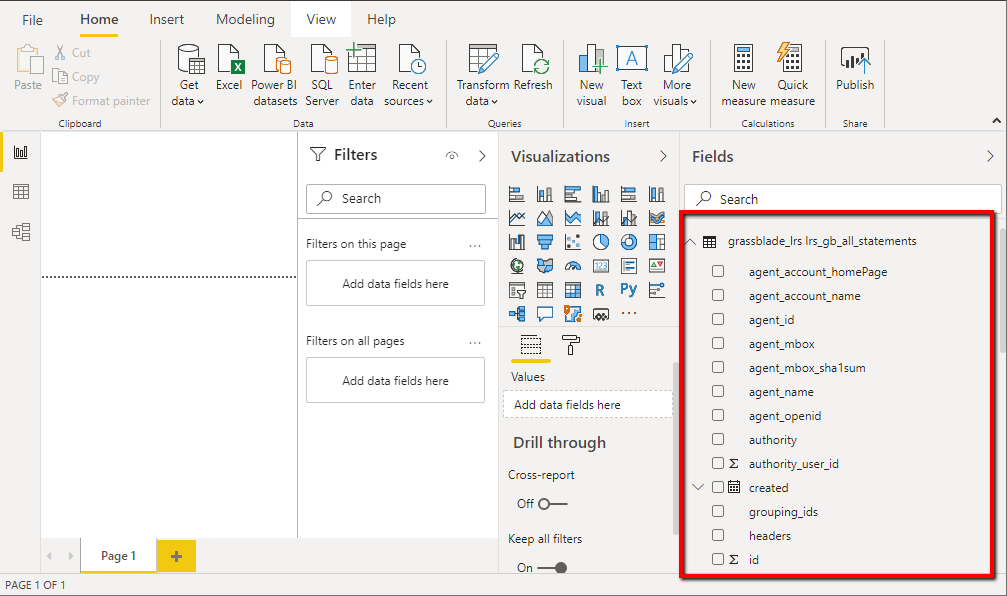Select the Page 1 report tab
The width and height of the screenshot is (1007, 596).
(x=118, y=556)
